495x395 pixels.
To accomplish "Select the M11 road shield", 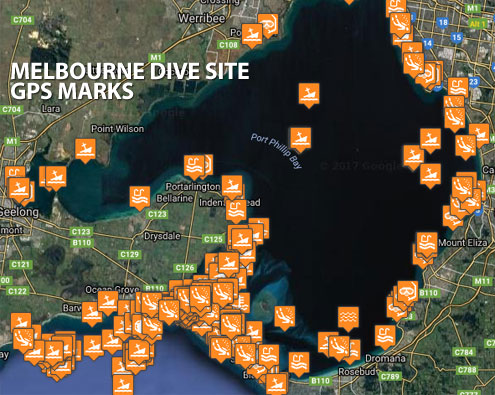I will pos(482,281).
